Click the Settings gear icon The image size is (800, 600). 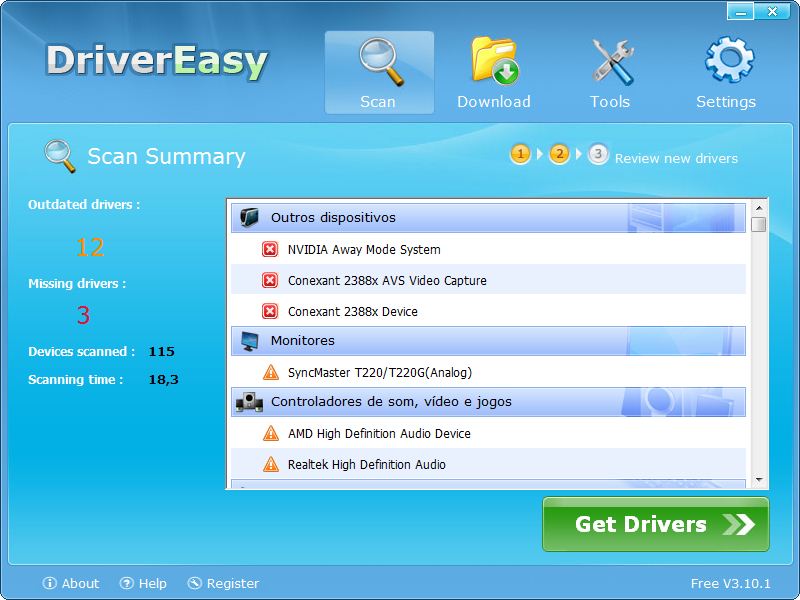[x=727, y=58]
